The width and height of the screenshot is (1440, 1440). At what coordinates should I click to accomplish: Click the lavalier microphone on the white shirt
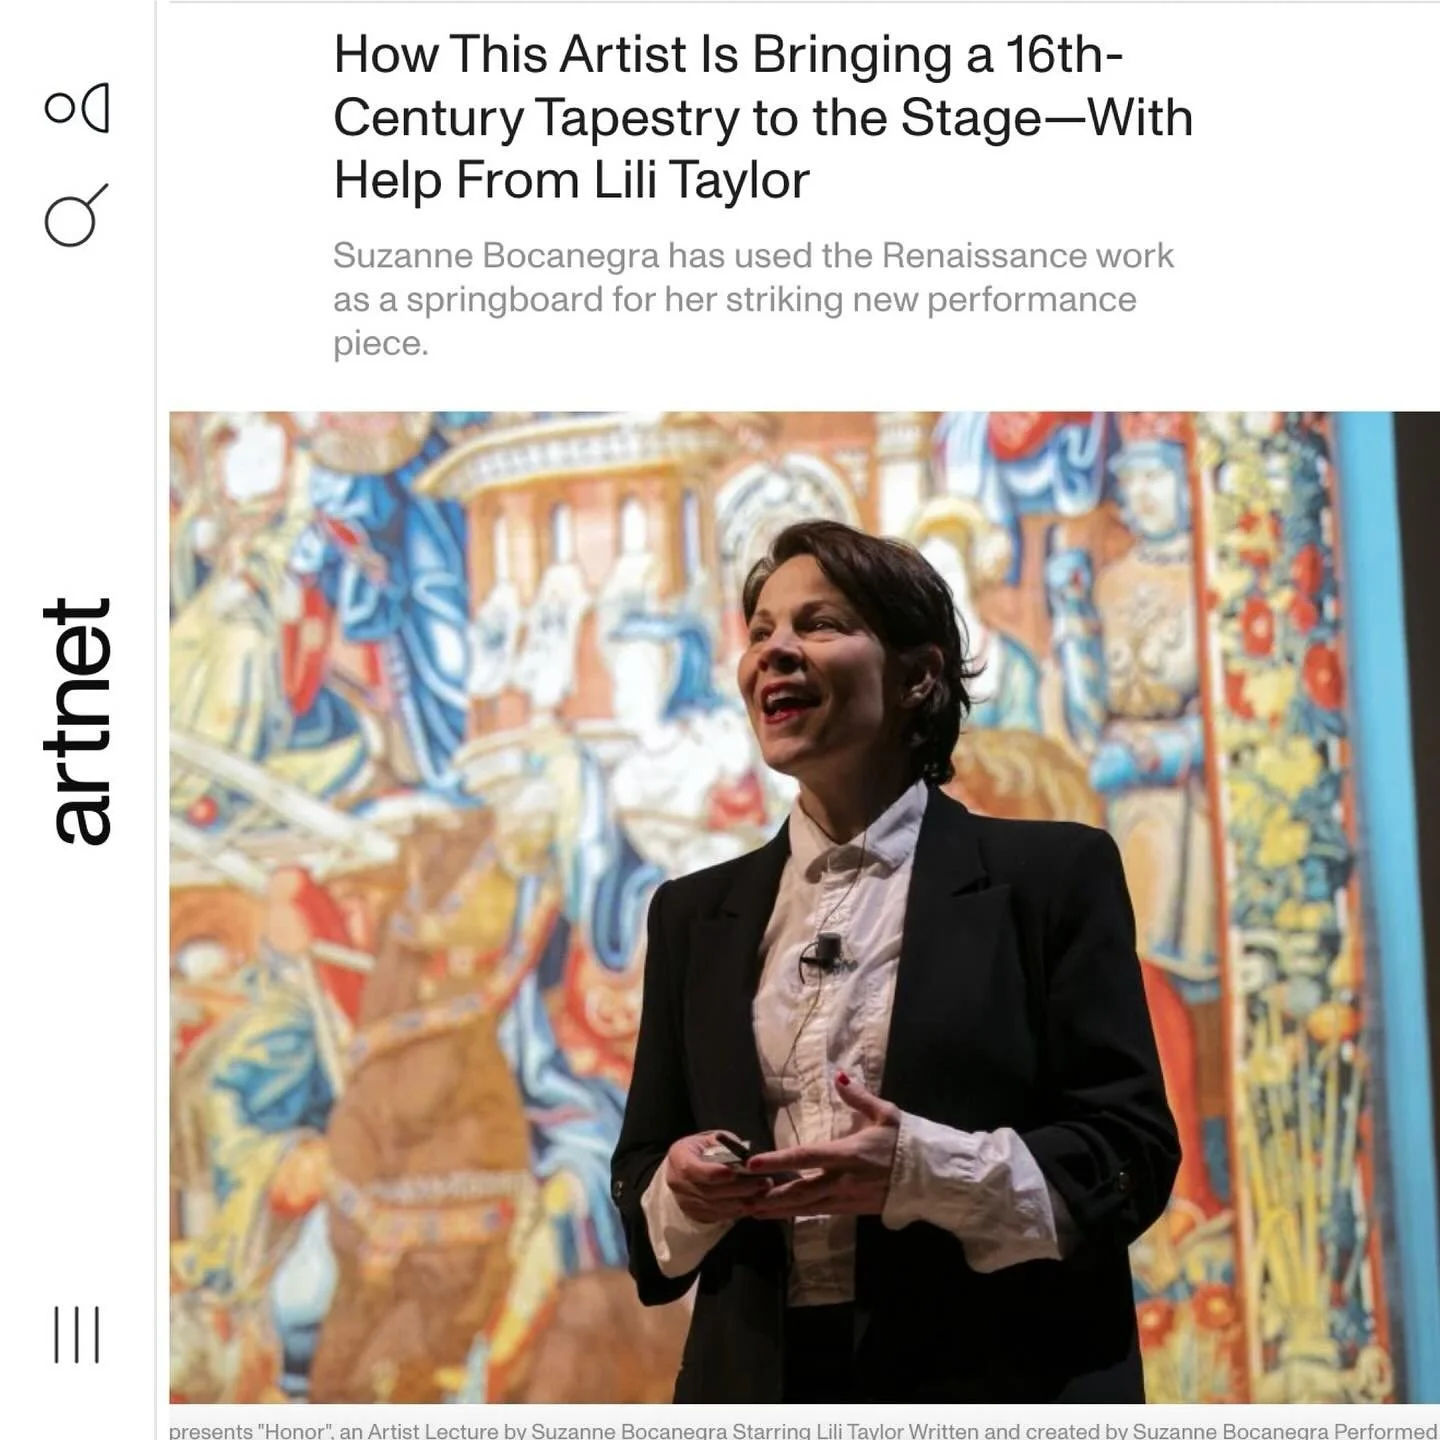coord(826,950)
